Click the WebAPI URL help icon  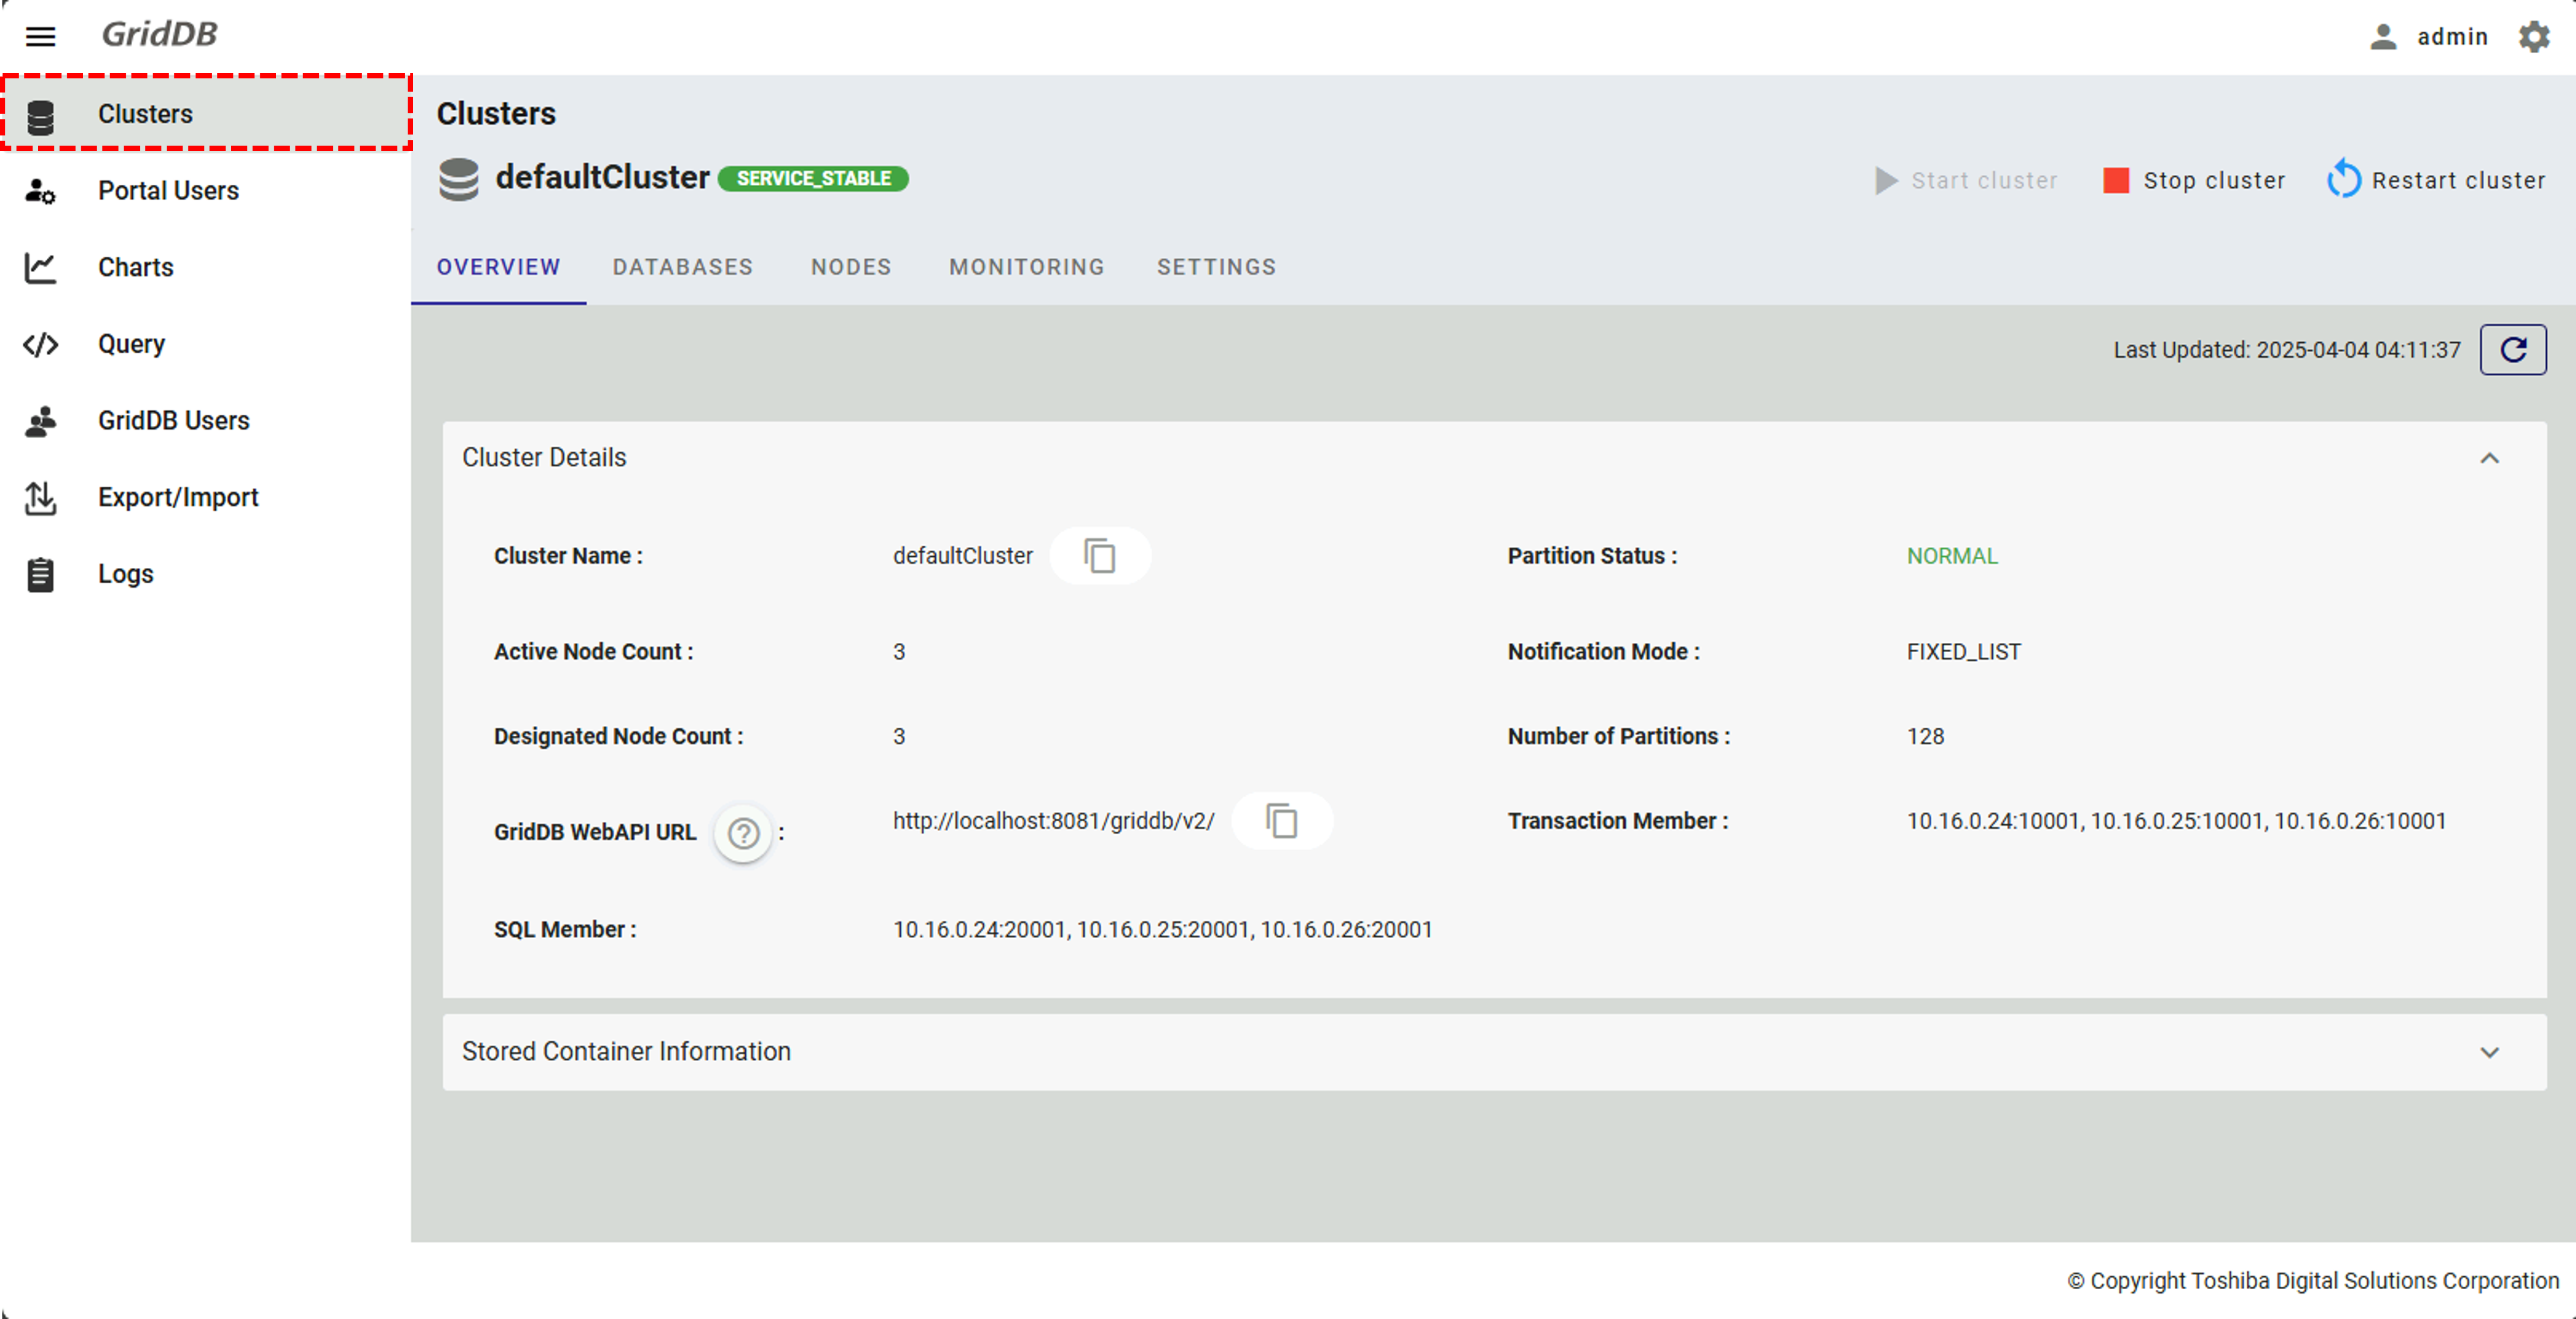[743, 832]
